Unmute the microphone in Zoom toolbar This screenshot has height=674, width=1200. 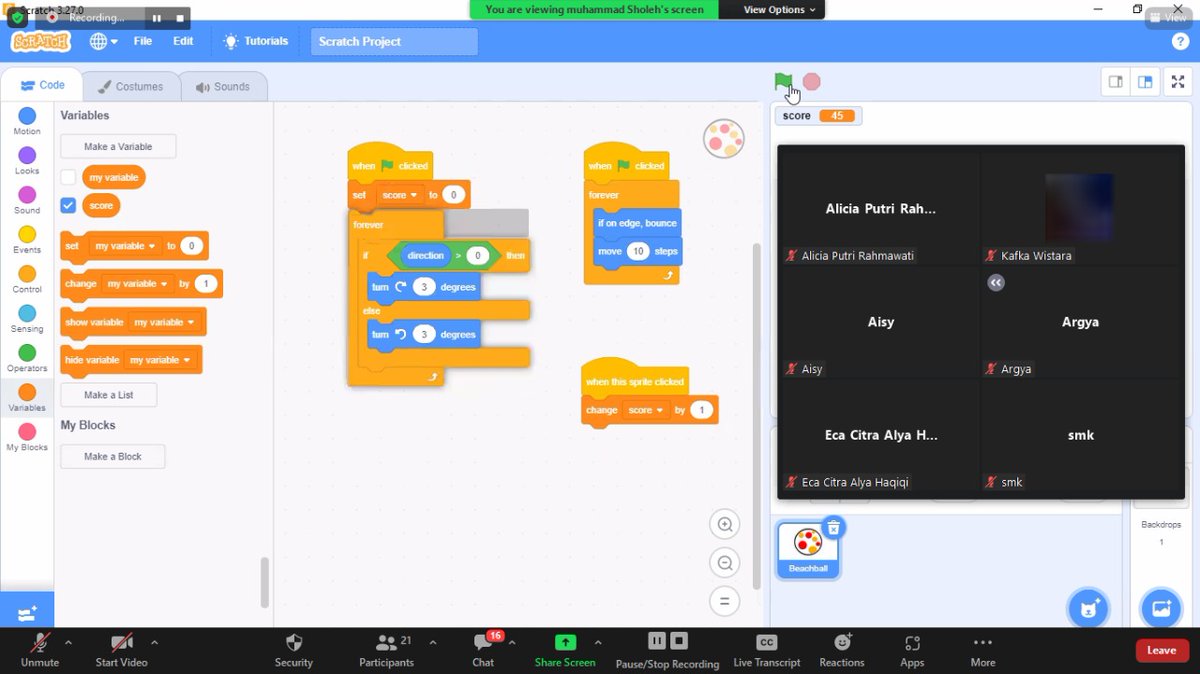click(40, 650)
